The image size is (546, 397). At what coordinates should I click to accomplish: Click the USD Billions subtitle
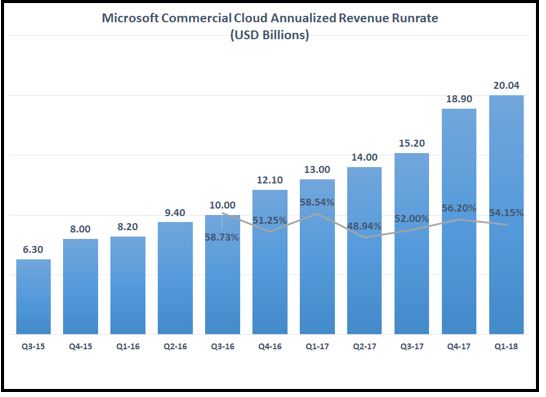(270, 35)
